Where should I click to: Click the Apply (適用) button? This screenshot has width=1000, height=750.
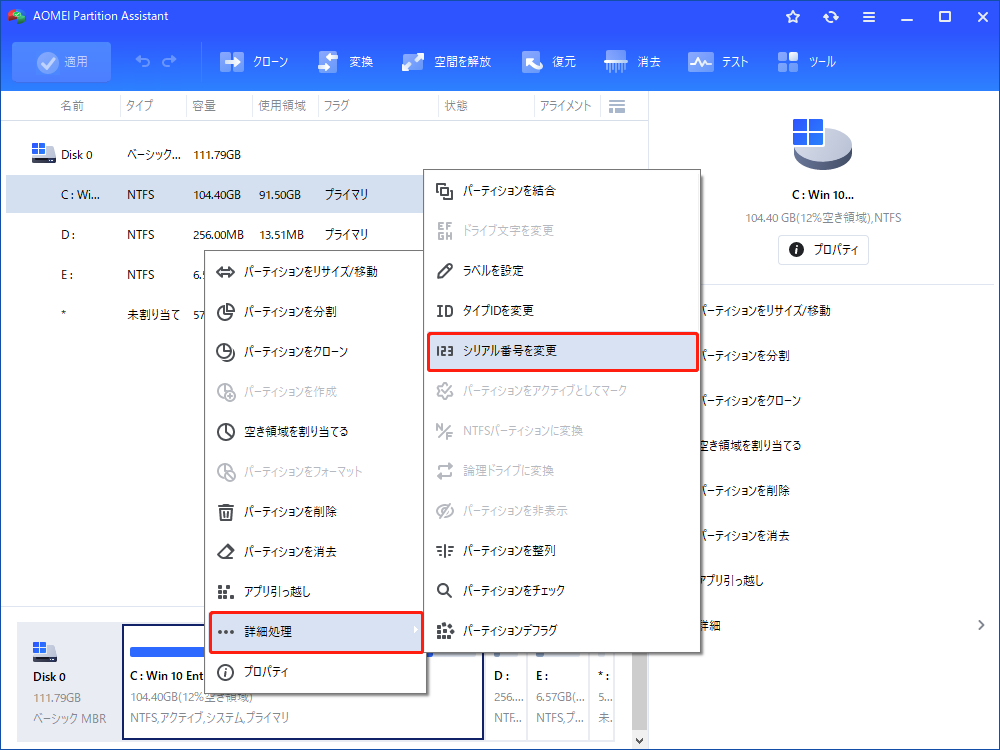tap(61, 62)
